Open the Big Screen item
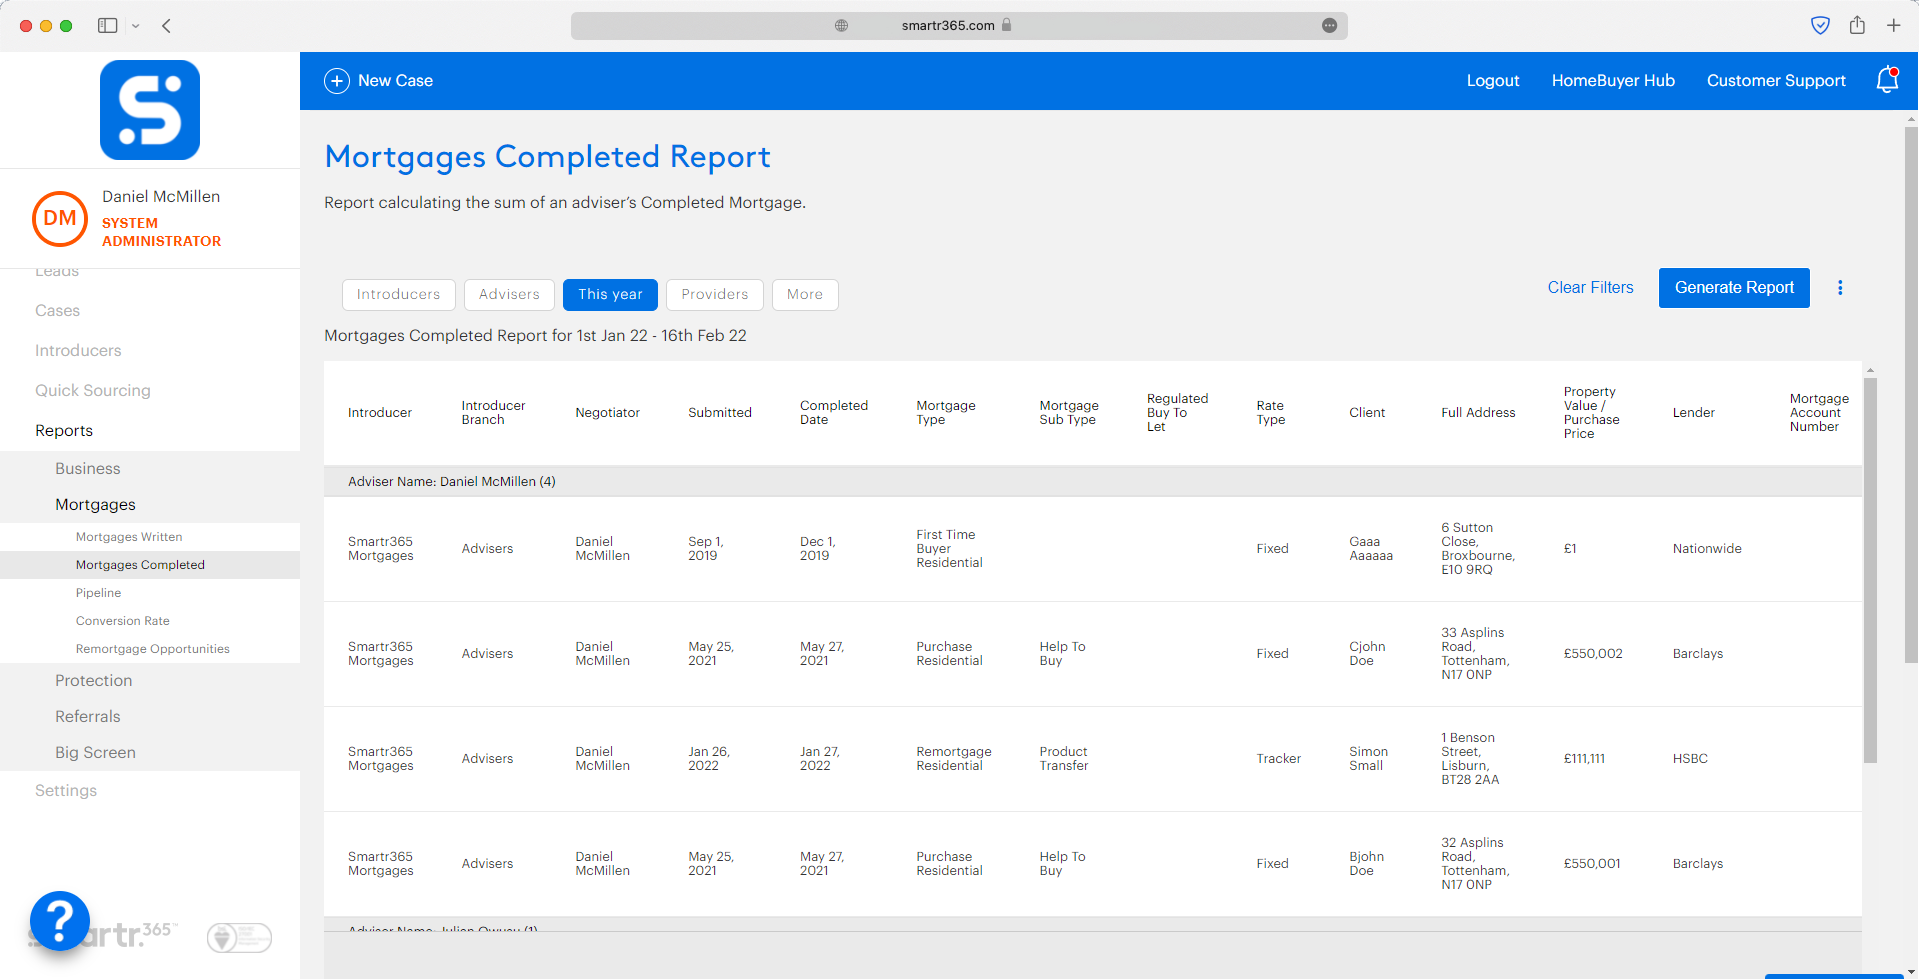1919x979 pixels. [x=95, y=753]
